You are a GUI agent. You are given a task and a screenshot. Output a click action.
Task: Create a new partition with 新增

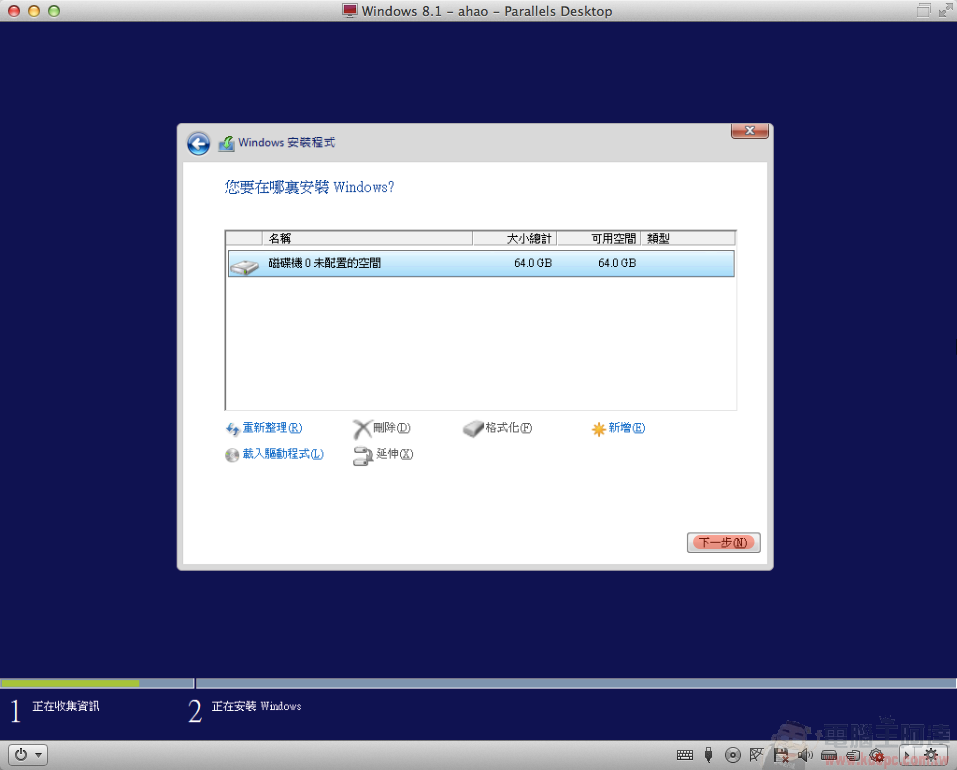pyautogui.click(x=627, y=428)
